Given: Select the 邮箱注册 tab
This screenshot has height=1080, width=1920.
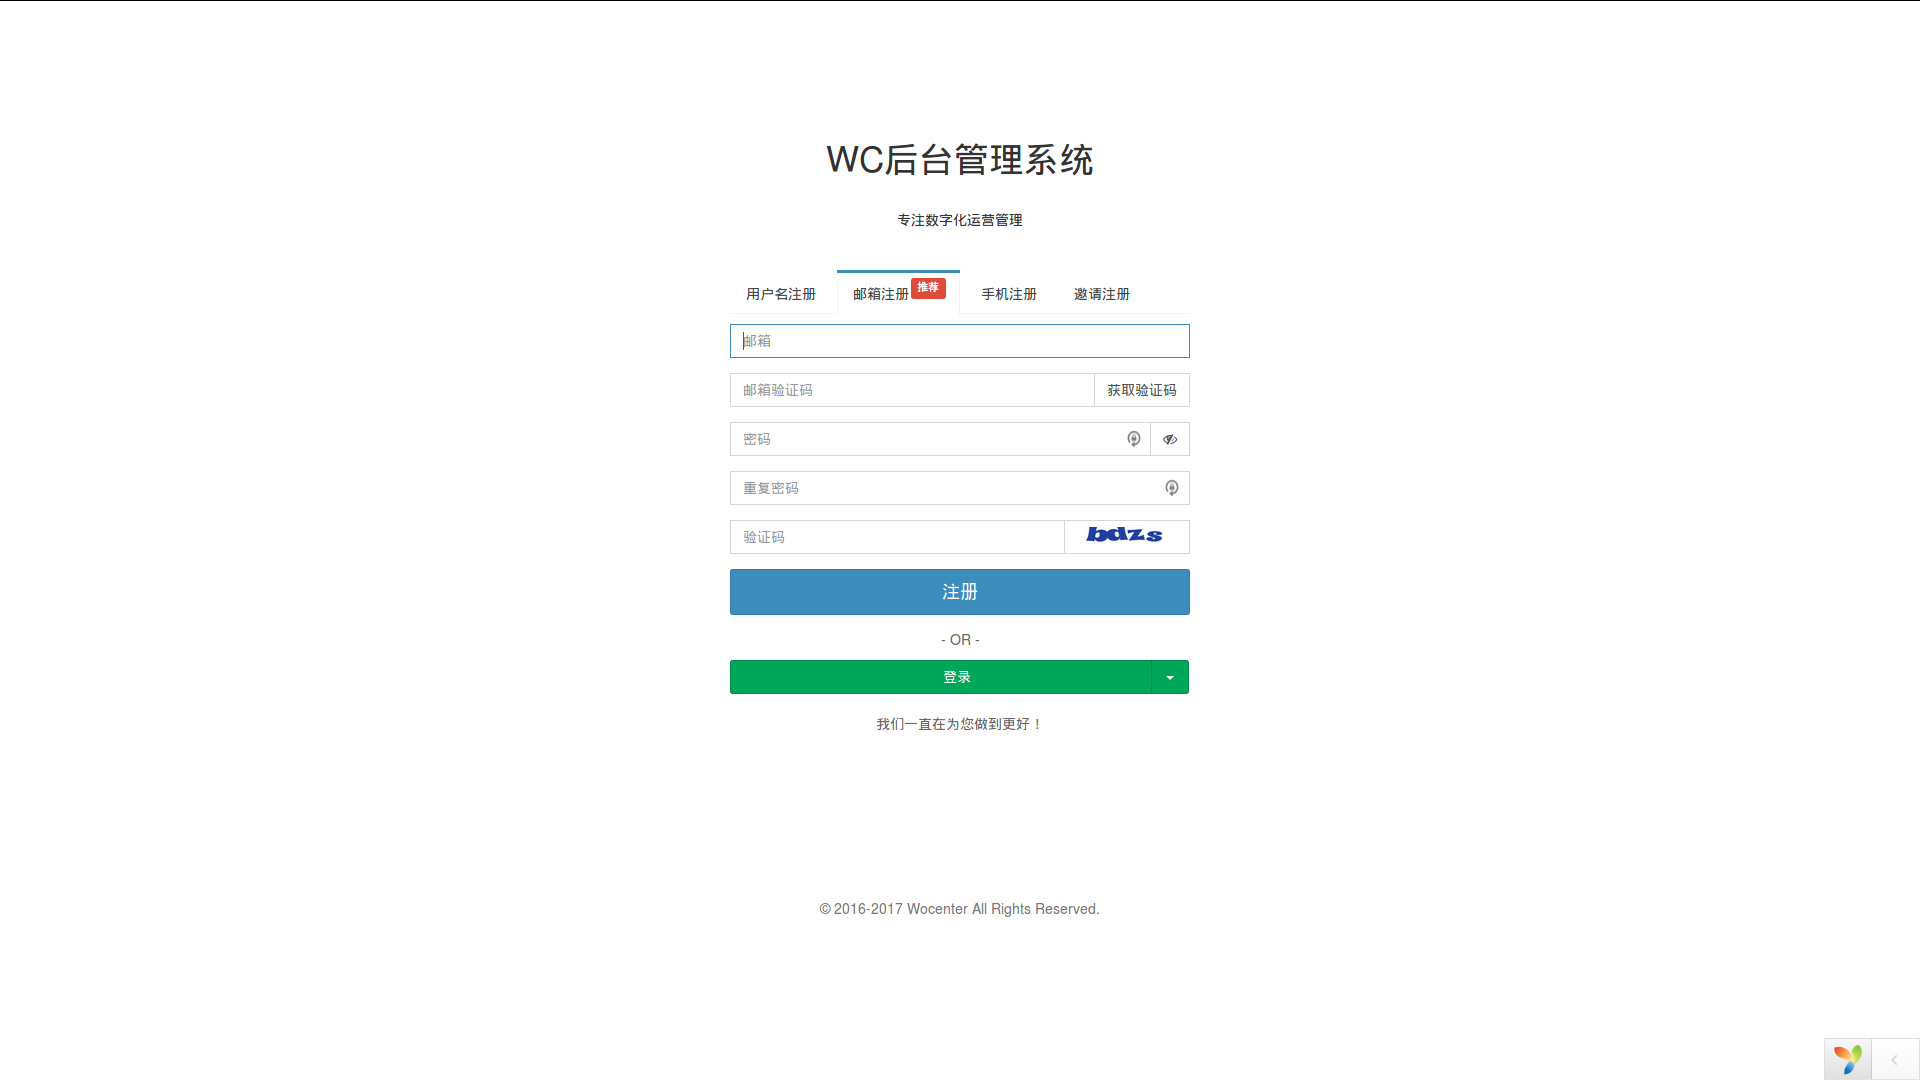Looking at the screenshot, I should point(880,294).
